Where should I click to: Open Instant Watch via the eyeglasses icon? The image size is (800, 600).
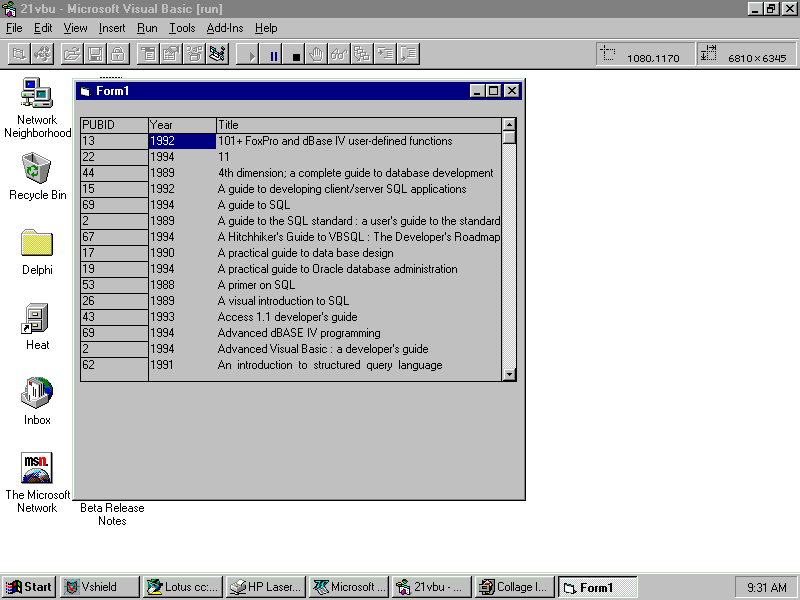339,54
